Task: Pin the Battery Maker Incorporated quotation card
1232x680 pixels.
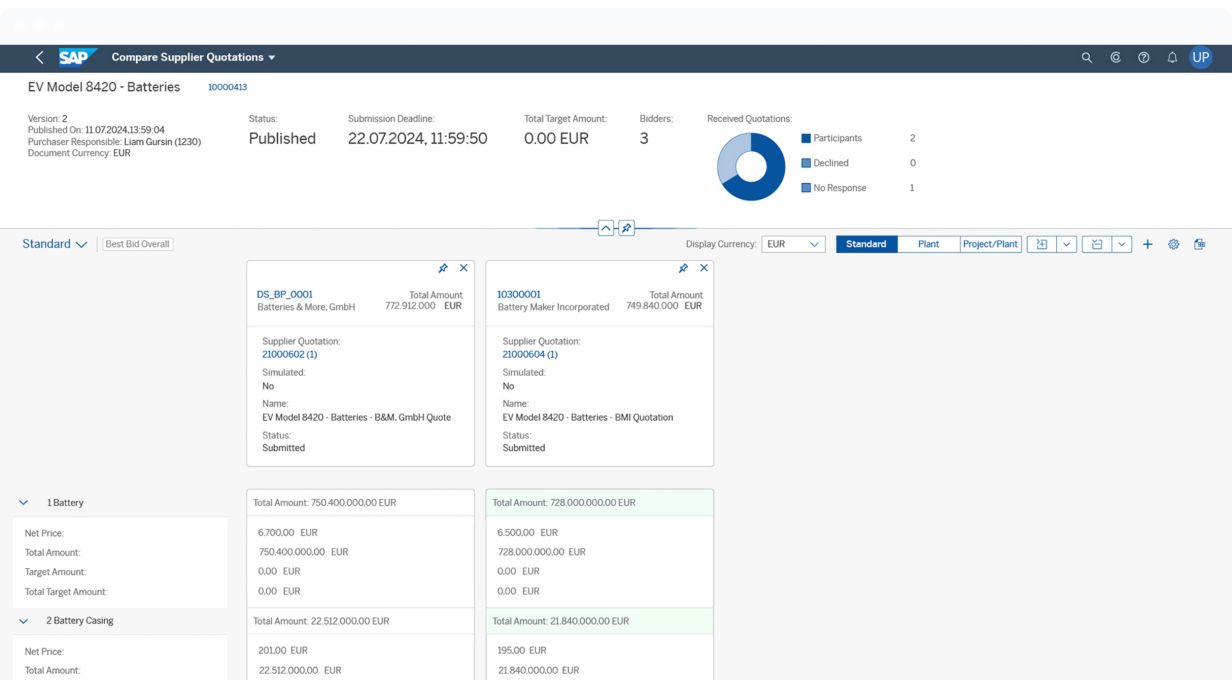Action: tap(683, 268)
